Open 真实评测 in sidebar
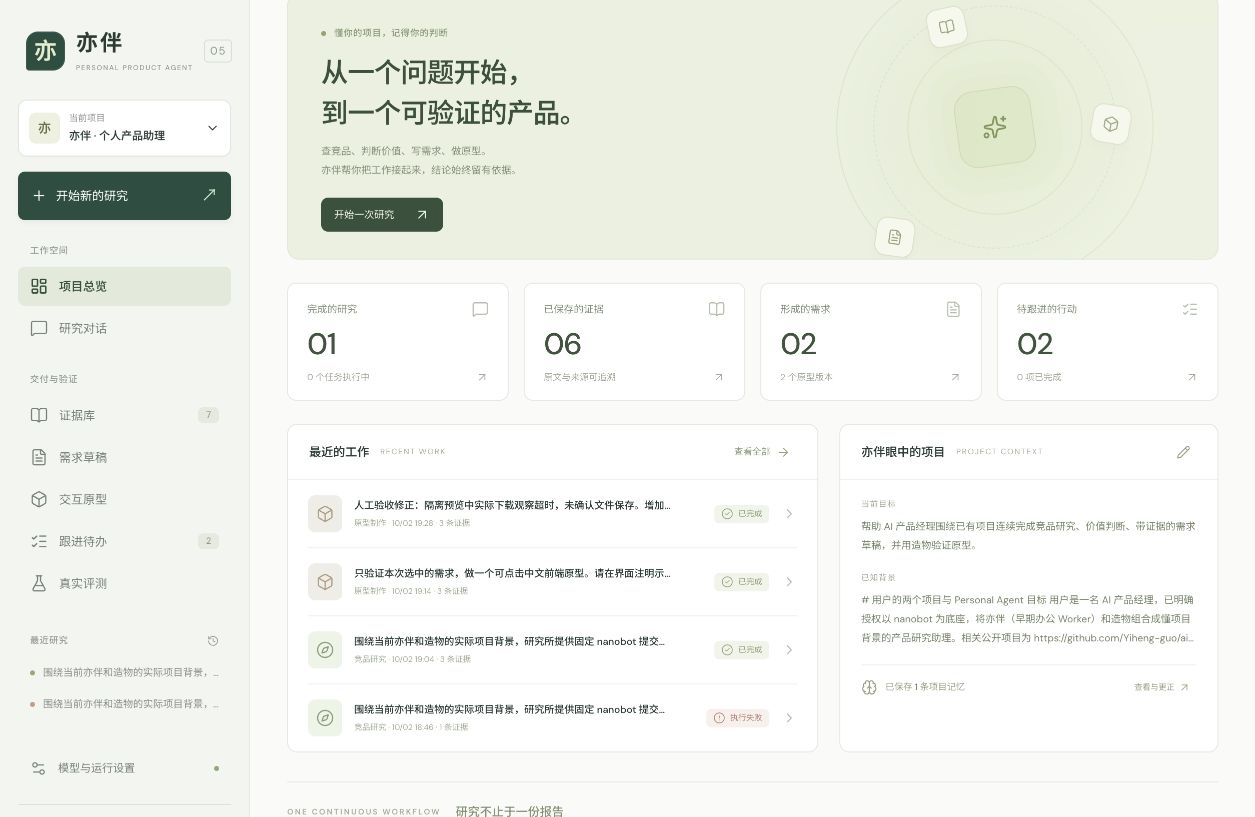 click(124, 583)
